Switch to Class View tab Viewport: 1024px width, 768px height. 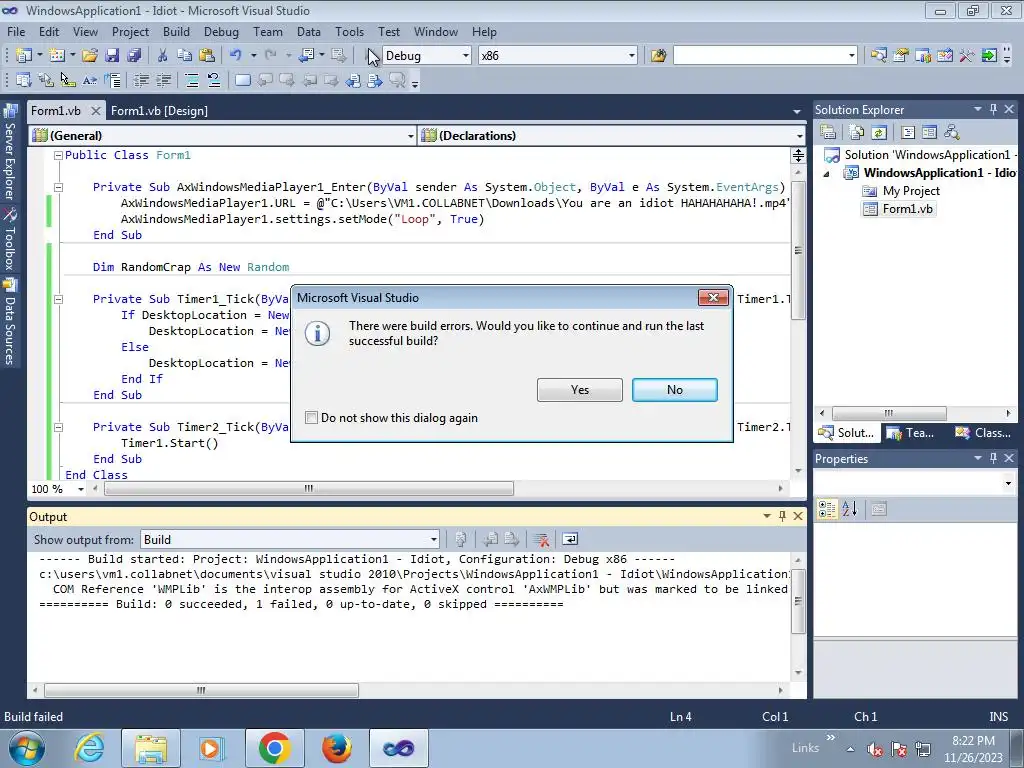tap(983, 432)
